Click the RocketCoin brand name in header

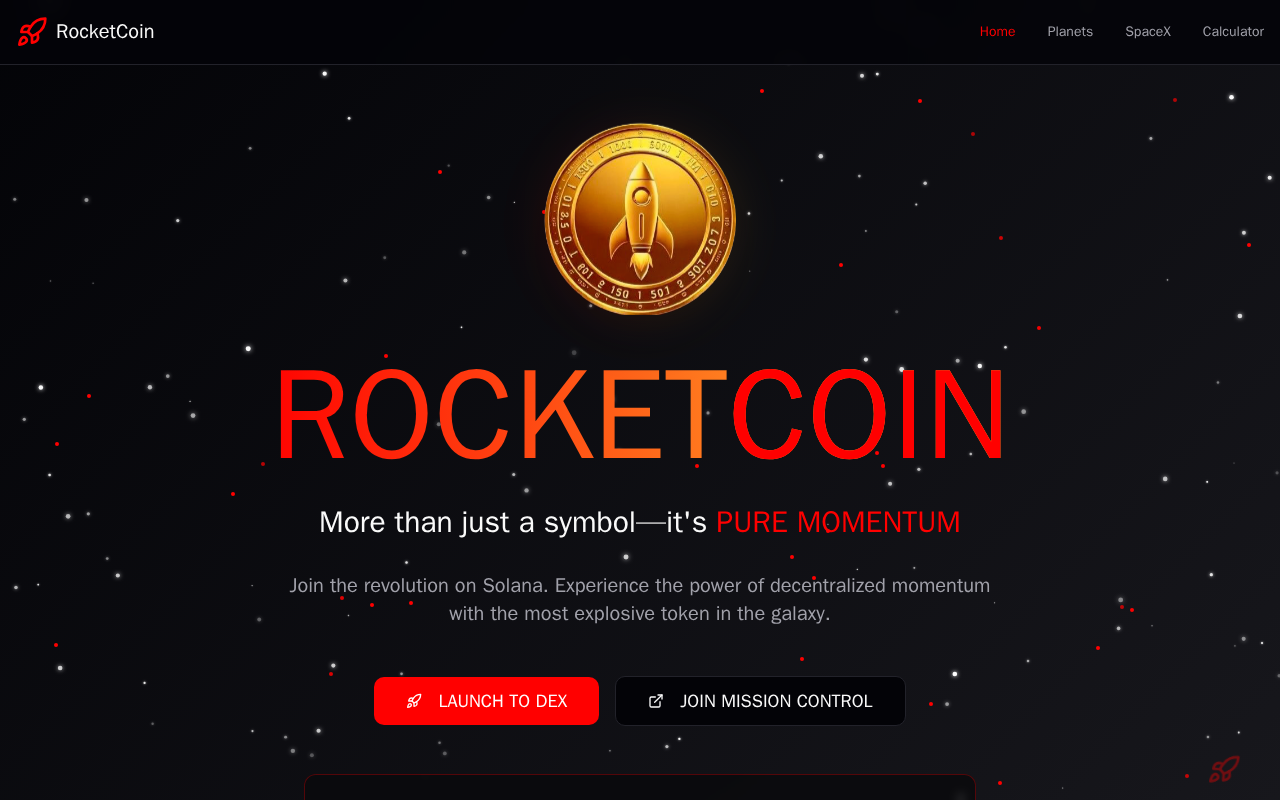(105, 32)
